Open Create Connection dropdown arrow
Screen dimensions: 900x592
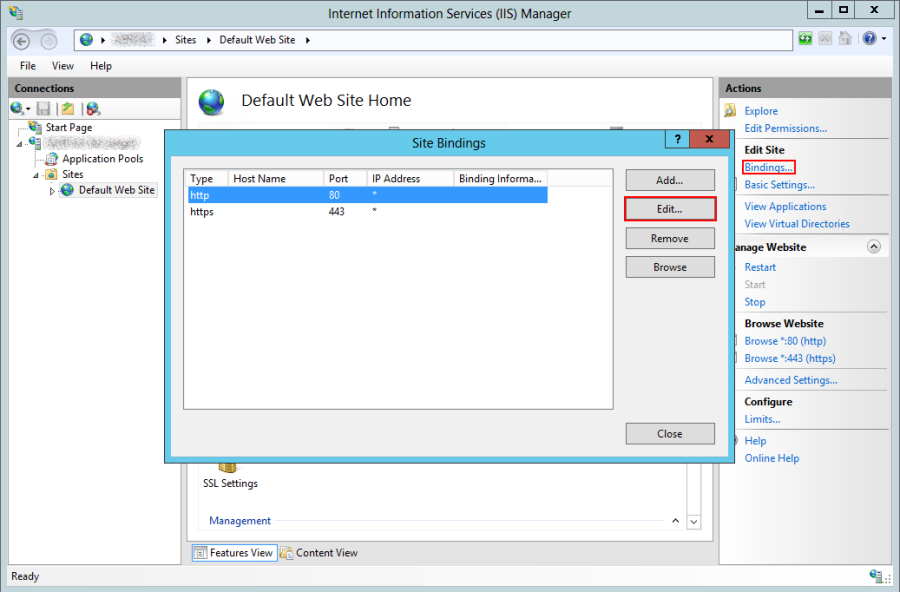tap(28, 109)
